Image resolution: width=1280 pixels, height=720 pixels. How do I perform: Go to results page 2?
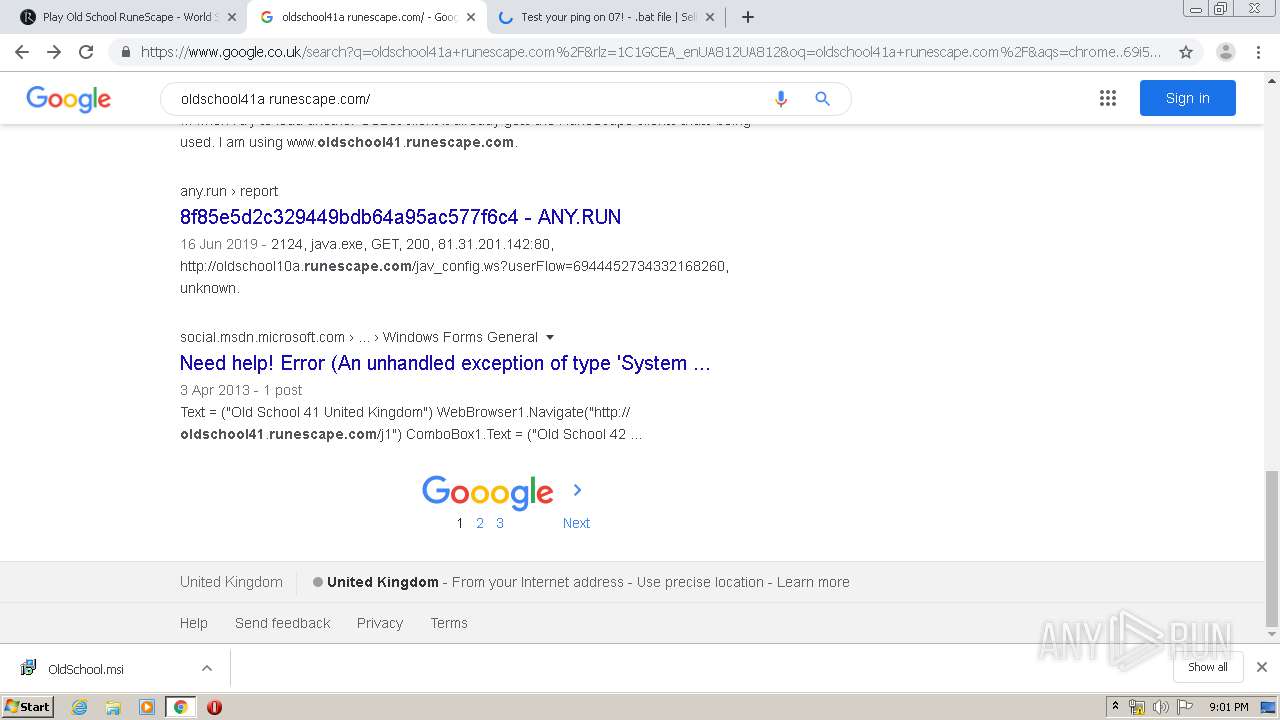(x=480, y=523)
